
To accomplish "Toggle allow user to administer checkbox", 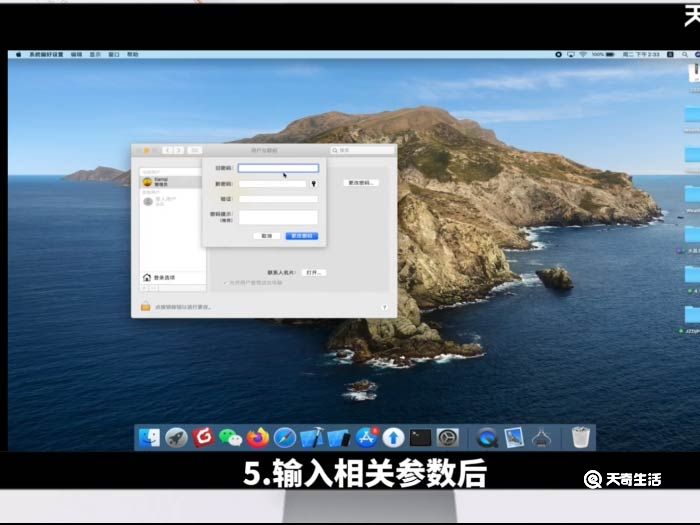I will point(225,282).
